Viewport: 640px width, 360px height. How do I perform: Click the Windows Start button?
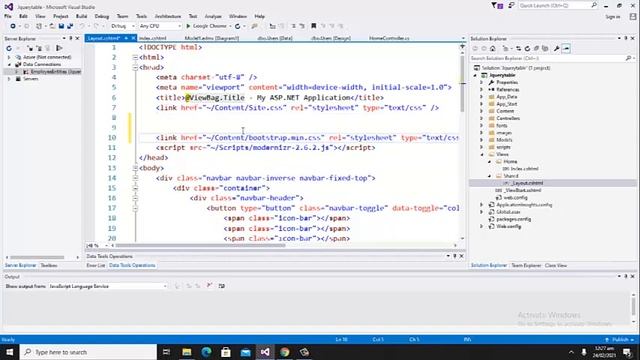tap(9, 352)
